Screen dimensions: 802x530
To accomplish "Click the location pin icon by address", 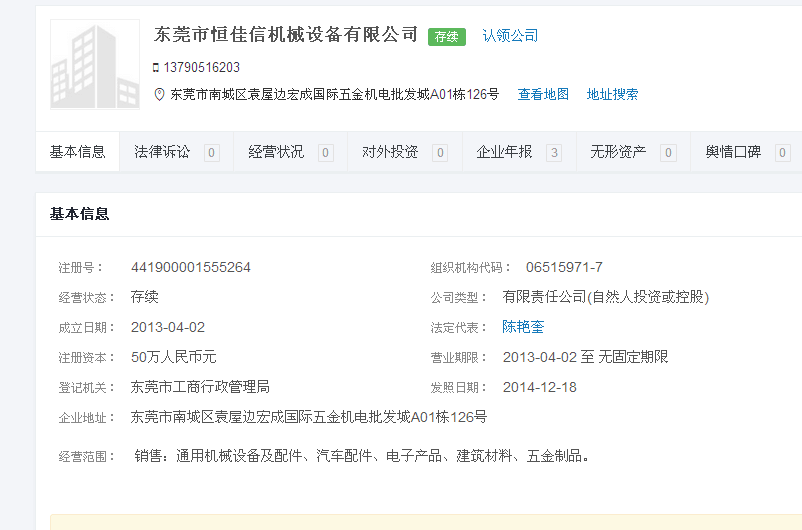I will click(158, 95).
